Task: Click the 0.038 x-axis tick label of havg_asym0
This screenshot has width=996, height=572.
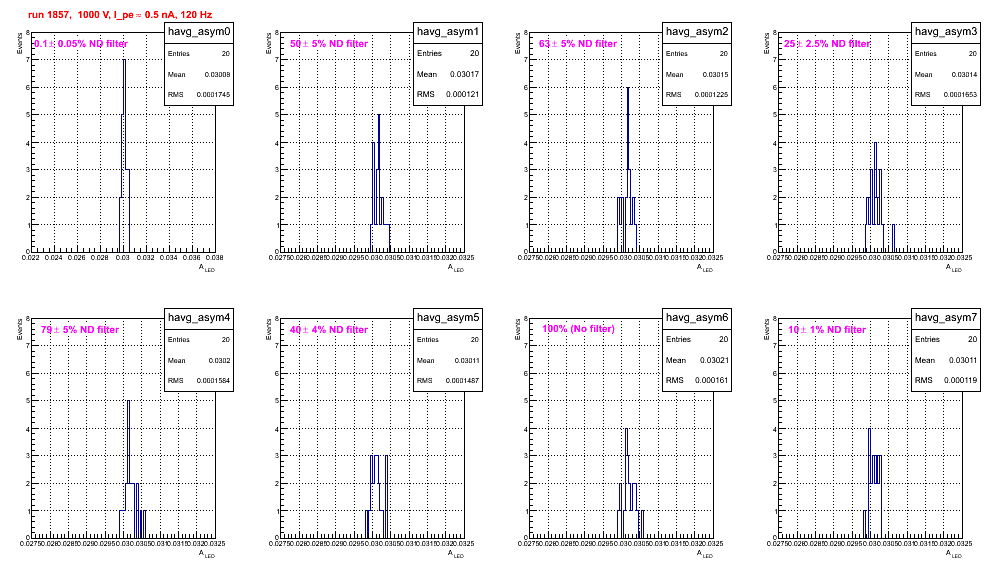Action: point(215,258)
